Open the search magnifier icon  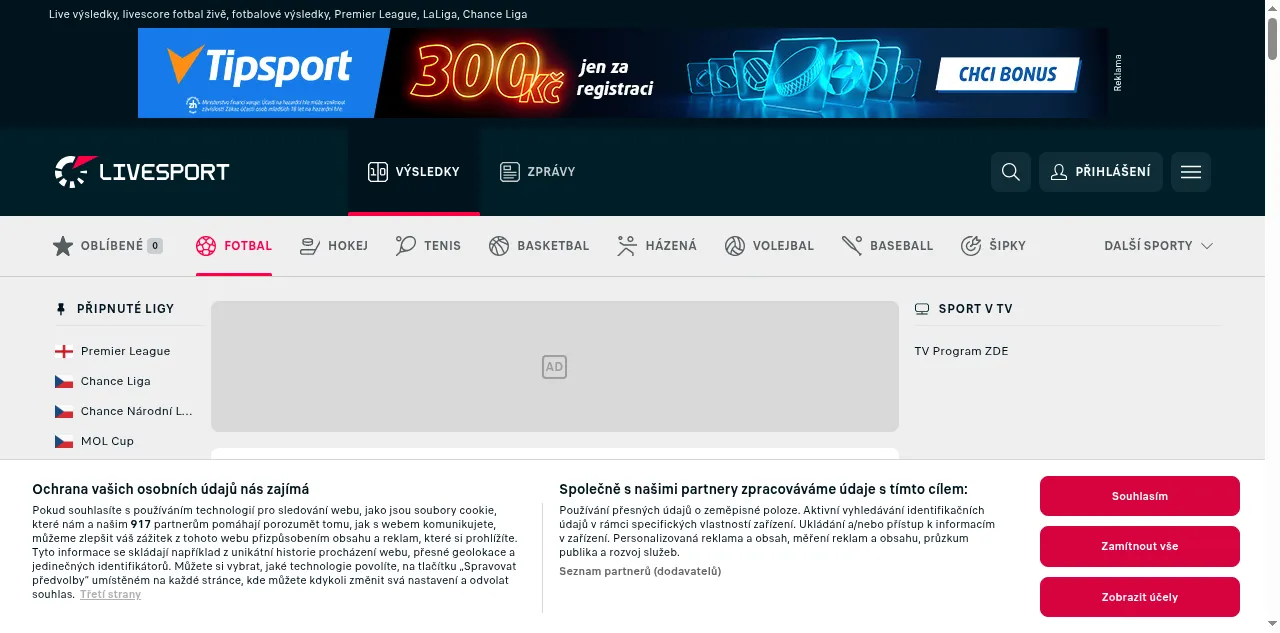point(1011,172)
